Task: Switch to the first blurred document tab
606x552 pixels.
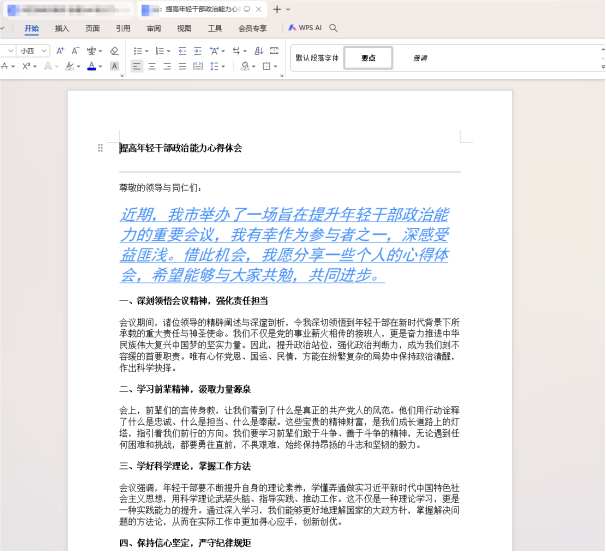Action: (68, 9)
